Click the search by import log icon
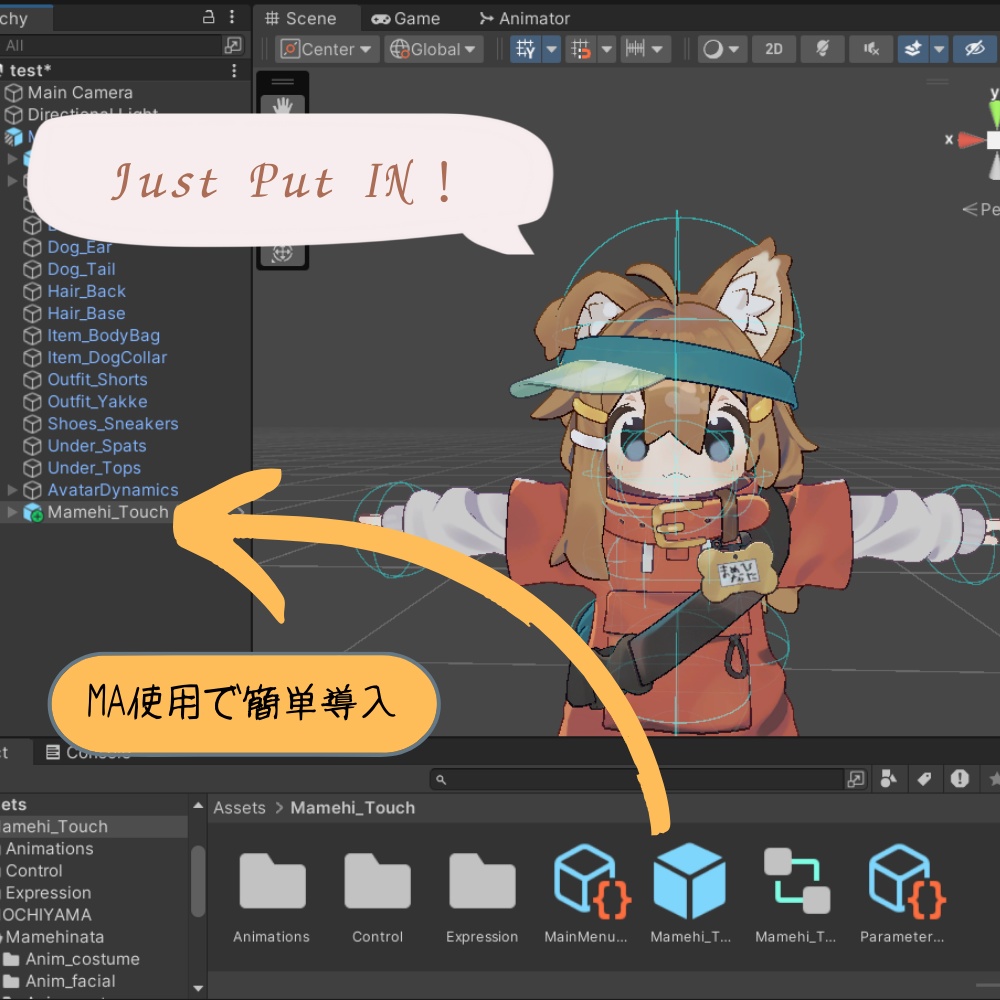Screen dimensions: 1000x1000 [959, 779]
